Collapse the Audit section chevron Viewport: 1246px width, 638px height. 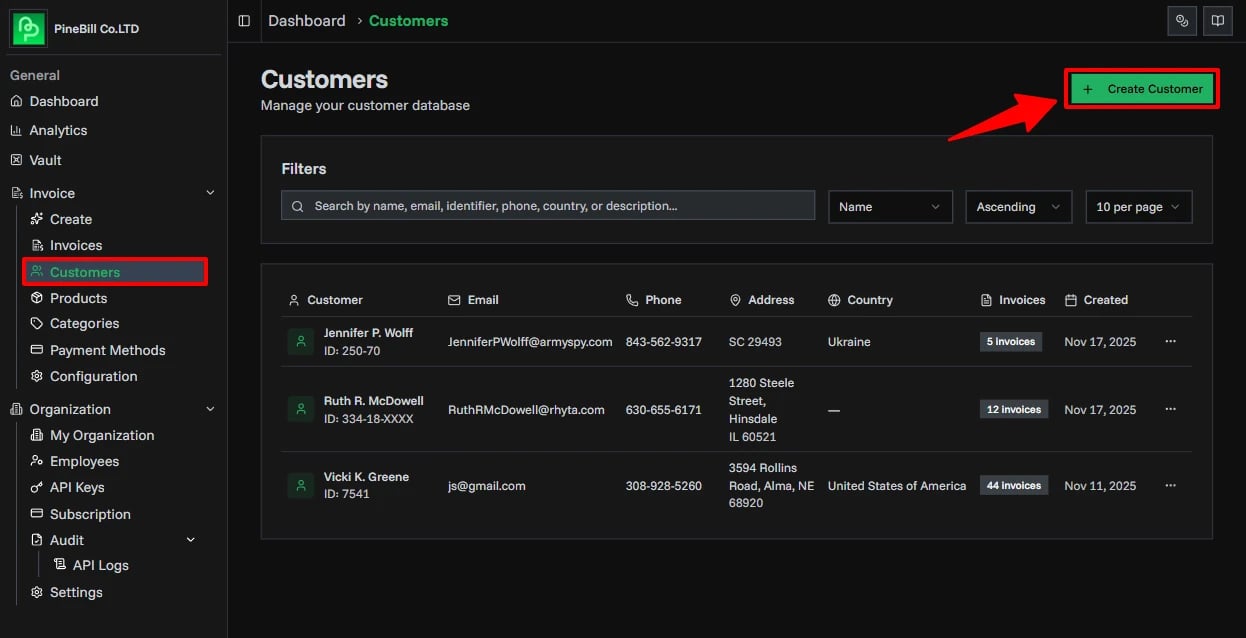pyautogui.click(x=190, y=539)
